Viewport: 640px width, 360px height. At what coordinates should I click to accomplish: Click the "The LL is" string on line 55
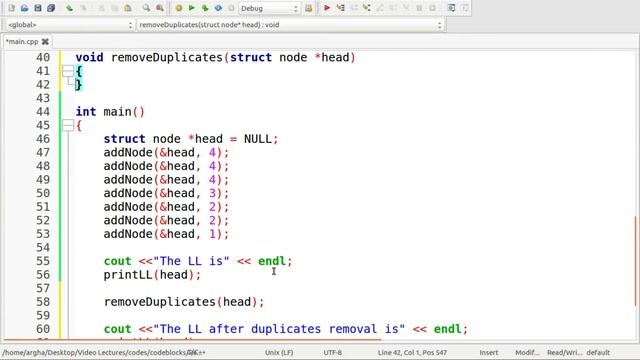click(191, 261)
